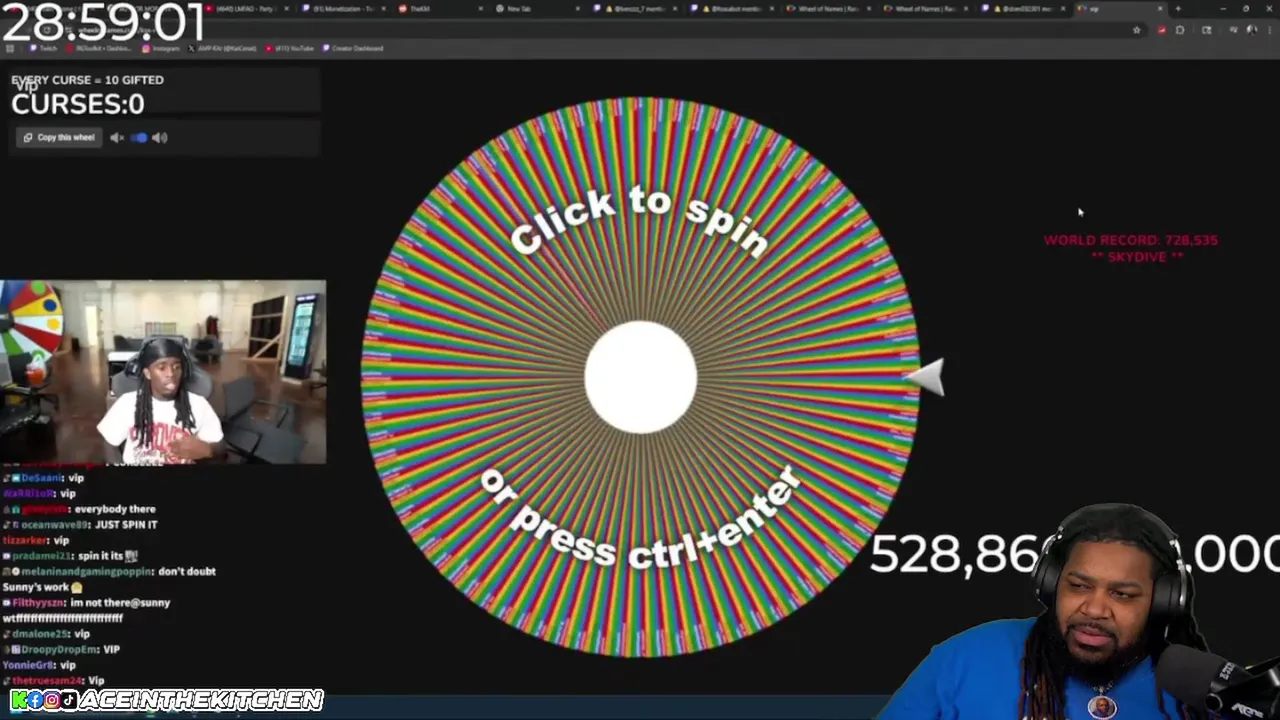Image resolution: width=1280 pixels, height=720 pixels.
Task: Bookmark this page with the star icon
Action: (x=1136, y=30)
